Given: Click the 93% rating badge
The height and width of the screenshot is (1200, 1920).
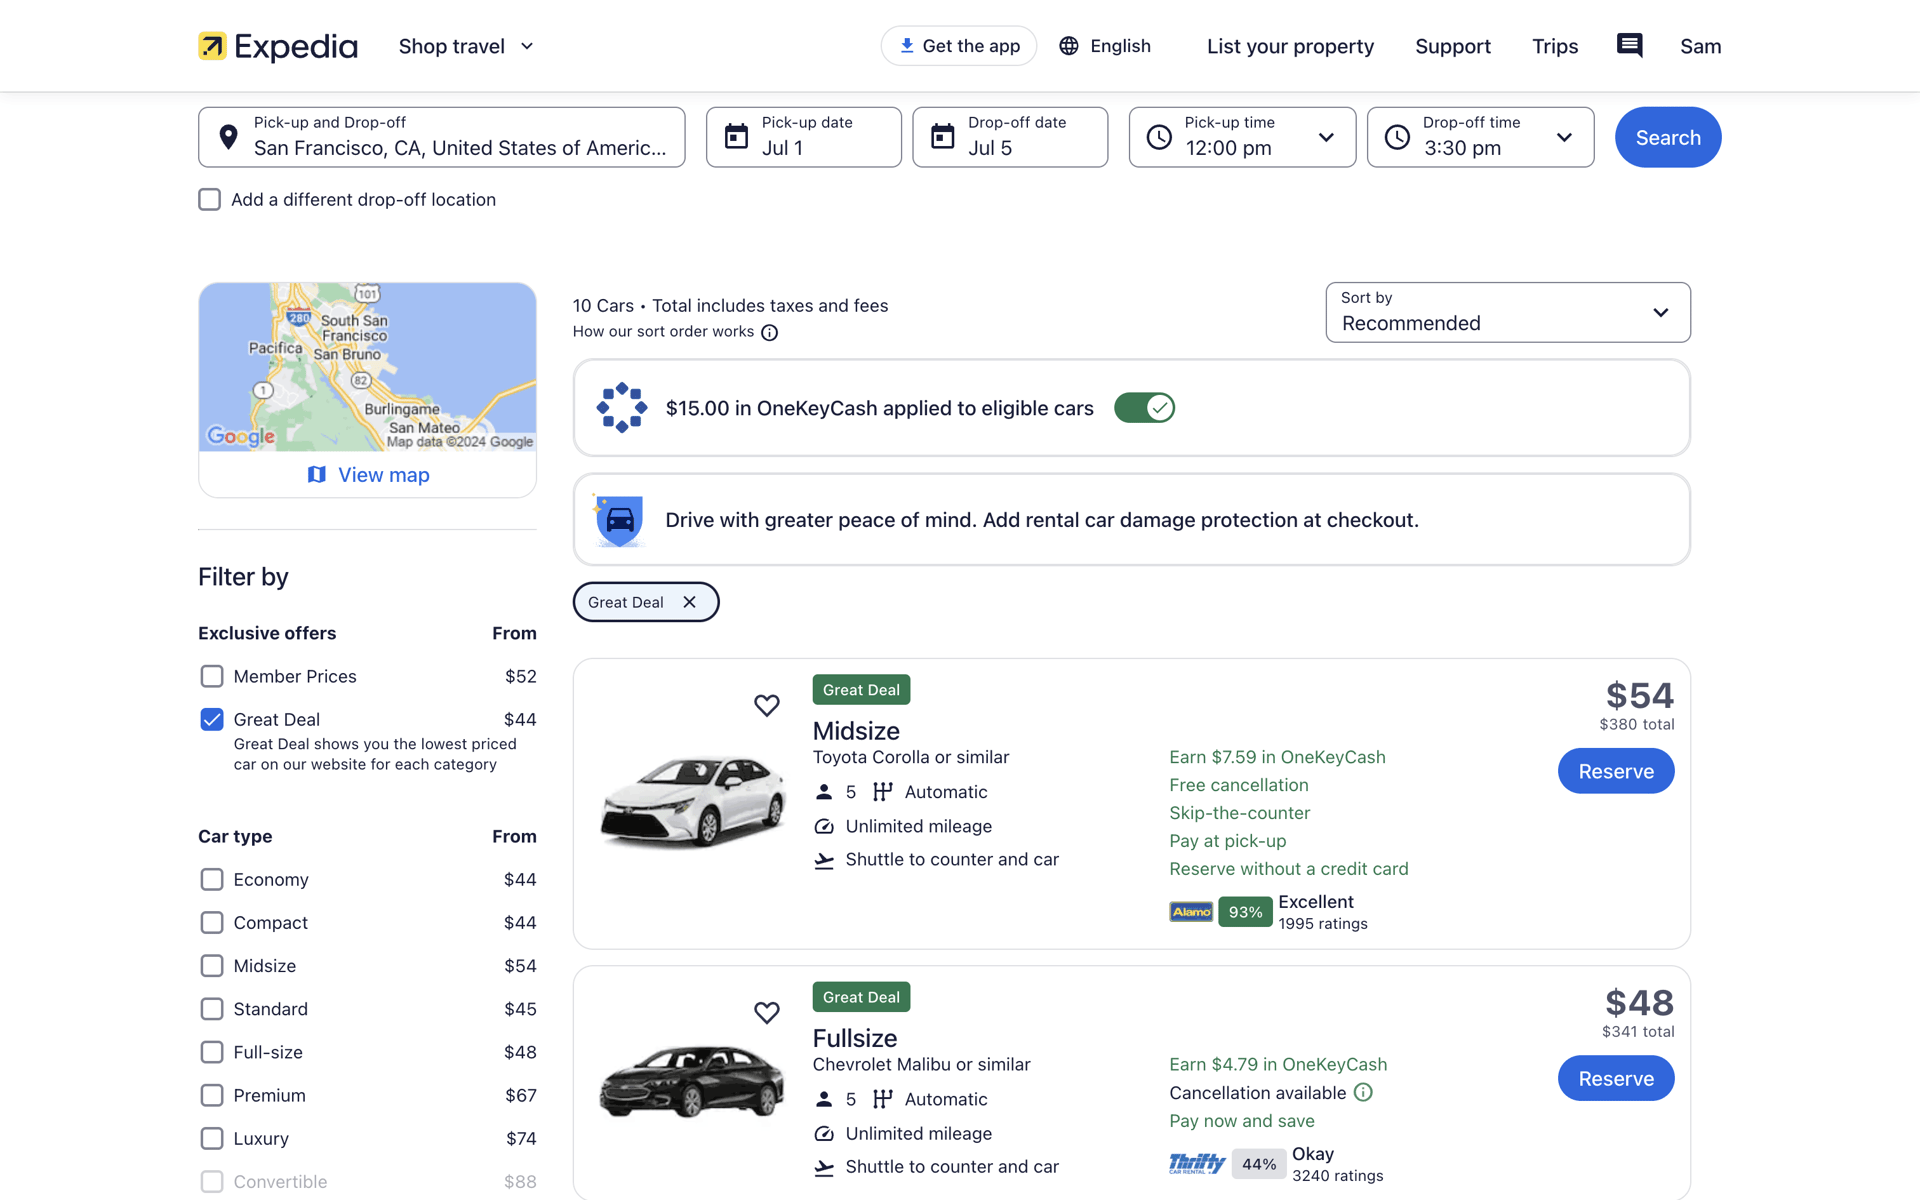Looking at the screenshot, I should (x=1245, y=912).
